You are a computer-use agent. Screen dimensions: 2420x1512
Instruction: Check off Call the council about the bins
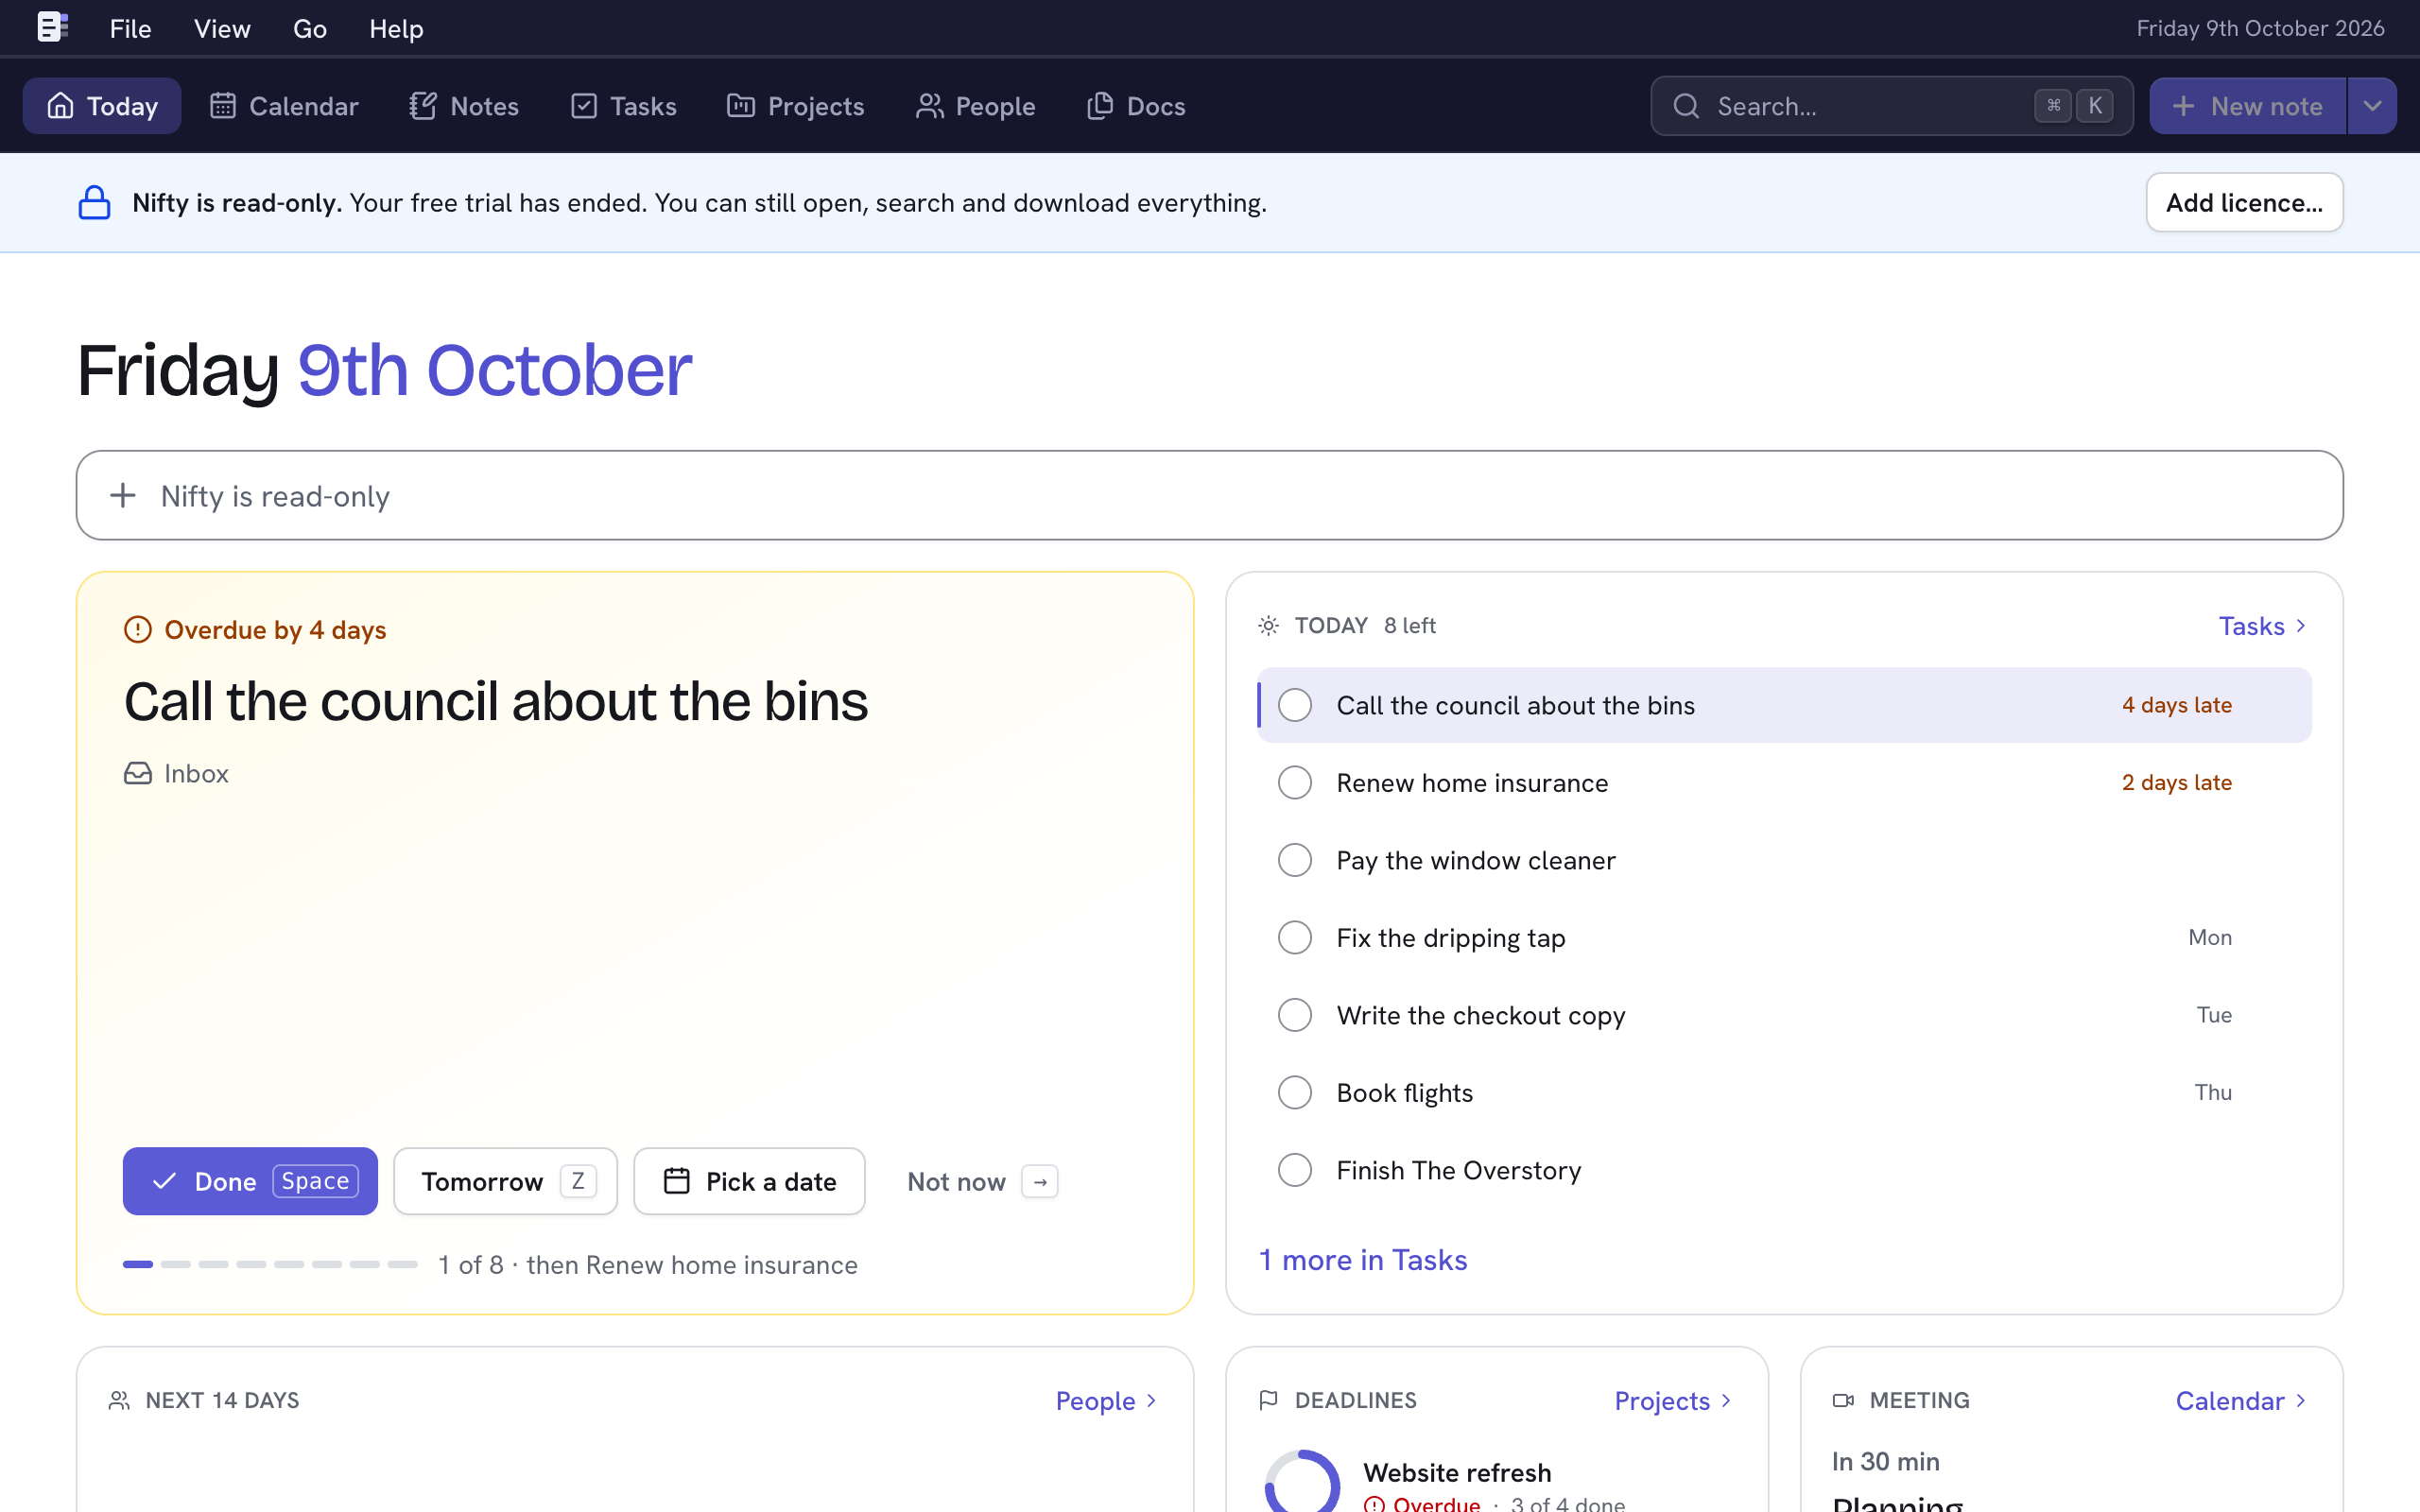pyautogui.click(x=1295, y=705)
